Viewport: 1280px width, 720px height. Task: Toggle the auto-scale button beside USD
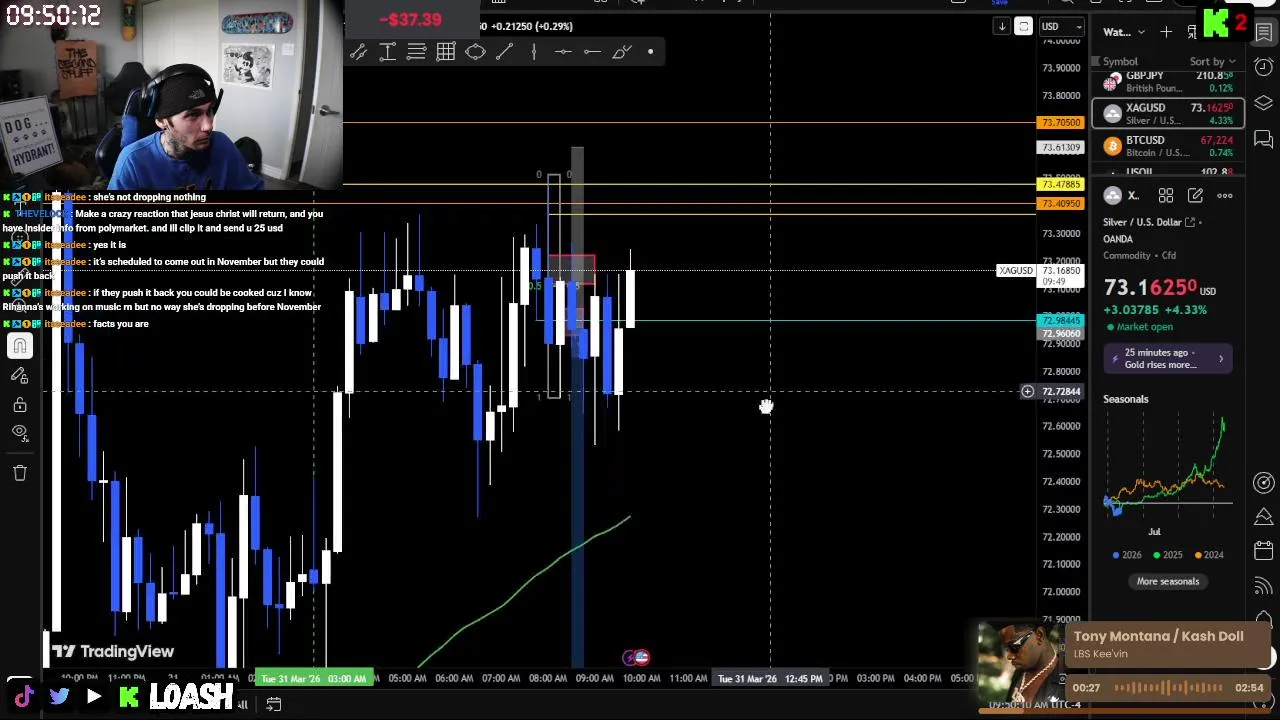[x=1023, y=27]
